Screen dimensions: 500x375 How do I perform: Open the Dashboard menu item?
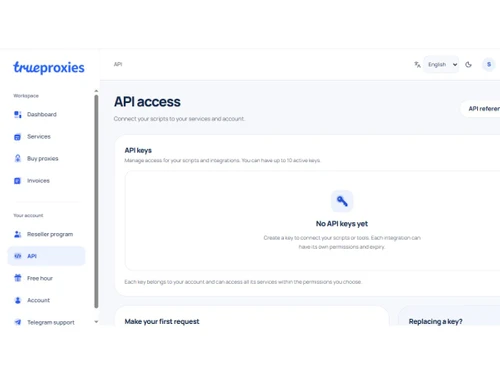click(46, 114)
